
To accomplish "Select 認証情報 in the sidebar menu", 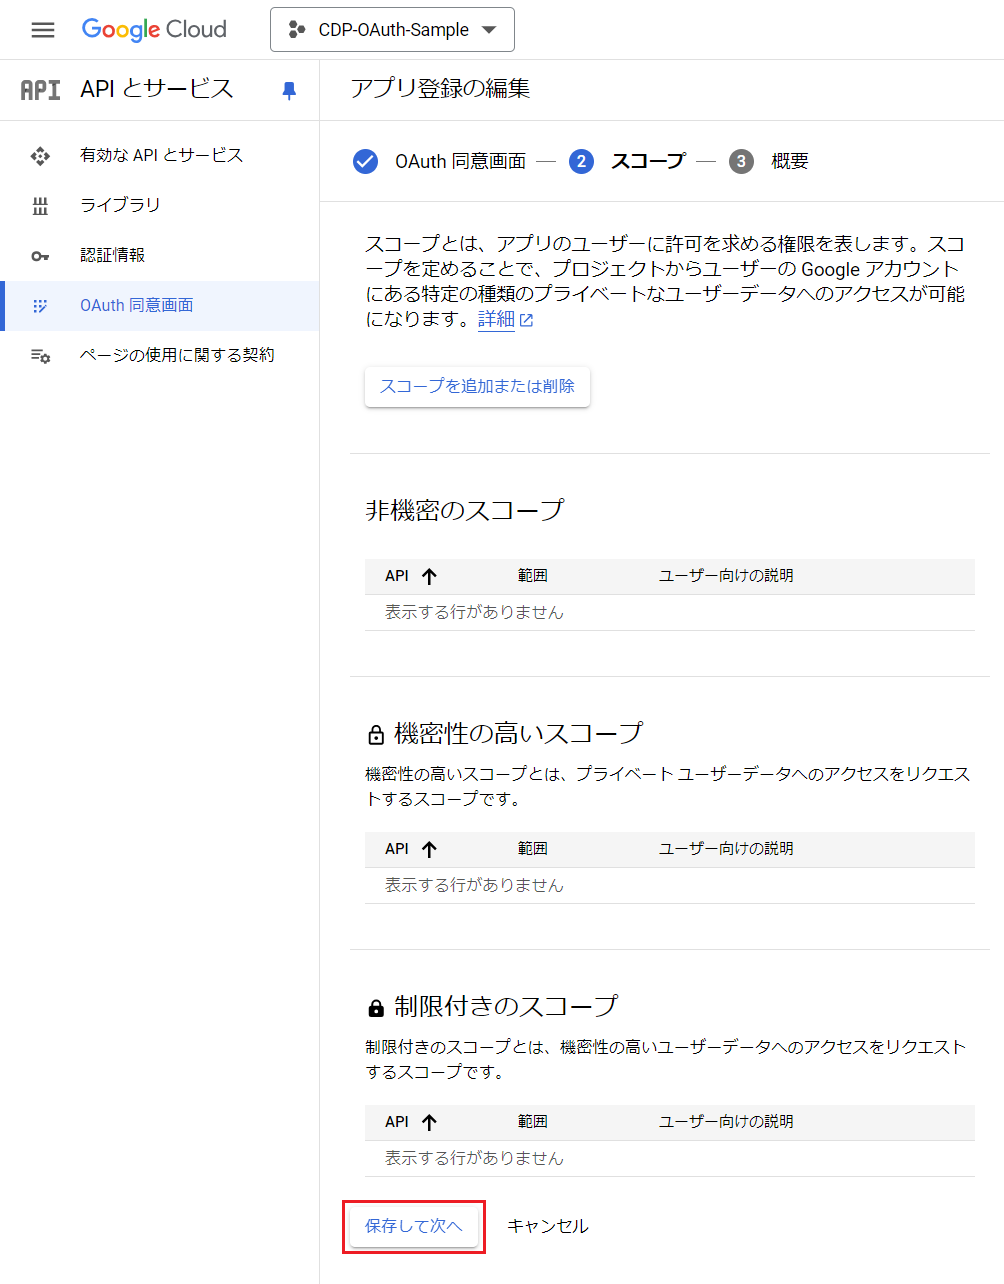I will coord(112,255).
